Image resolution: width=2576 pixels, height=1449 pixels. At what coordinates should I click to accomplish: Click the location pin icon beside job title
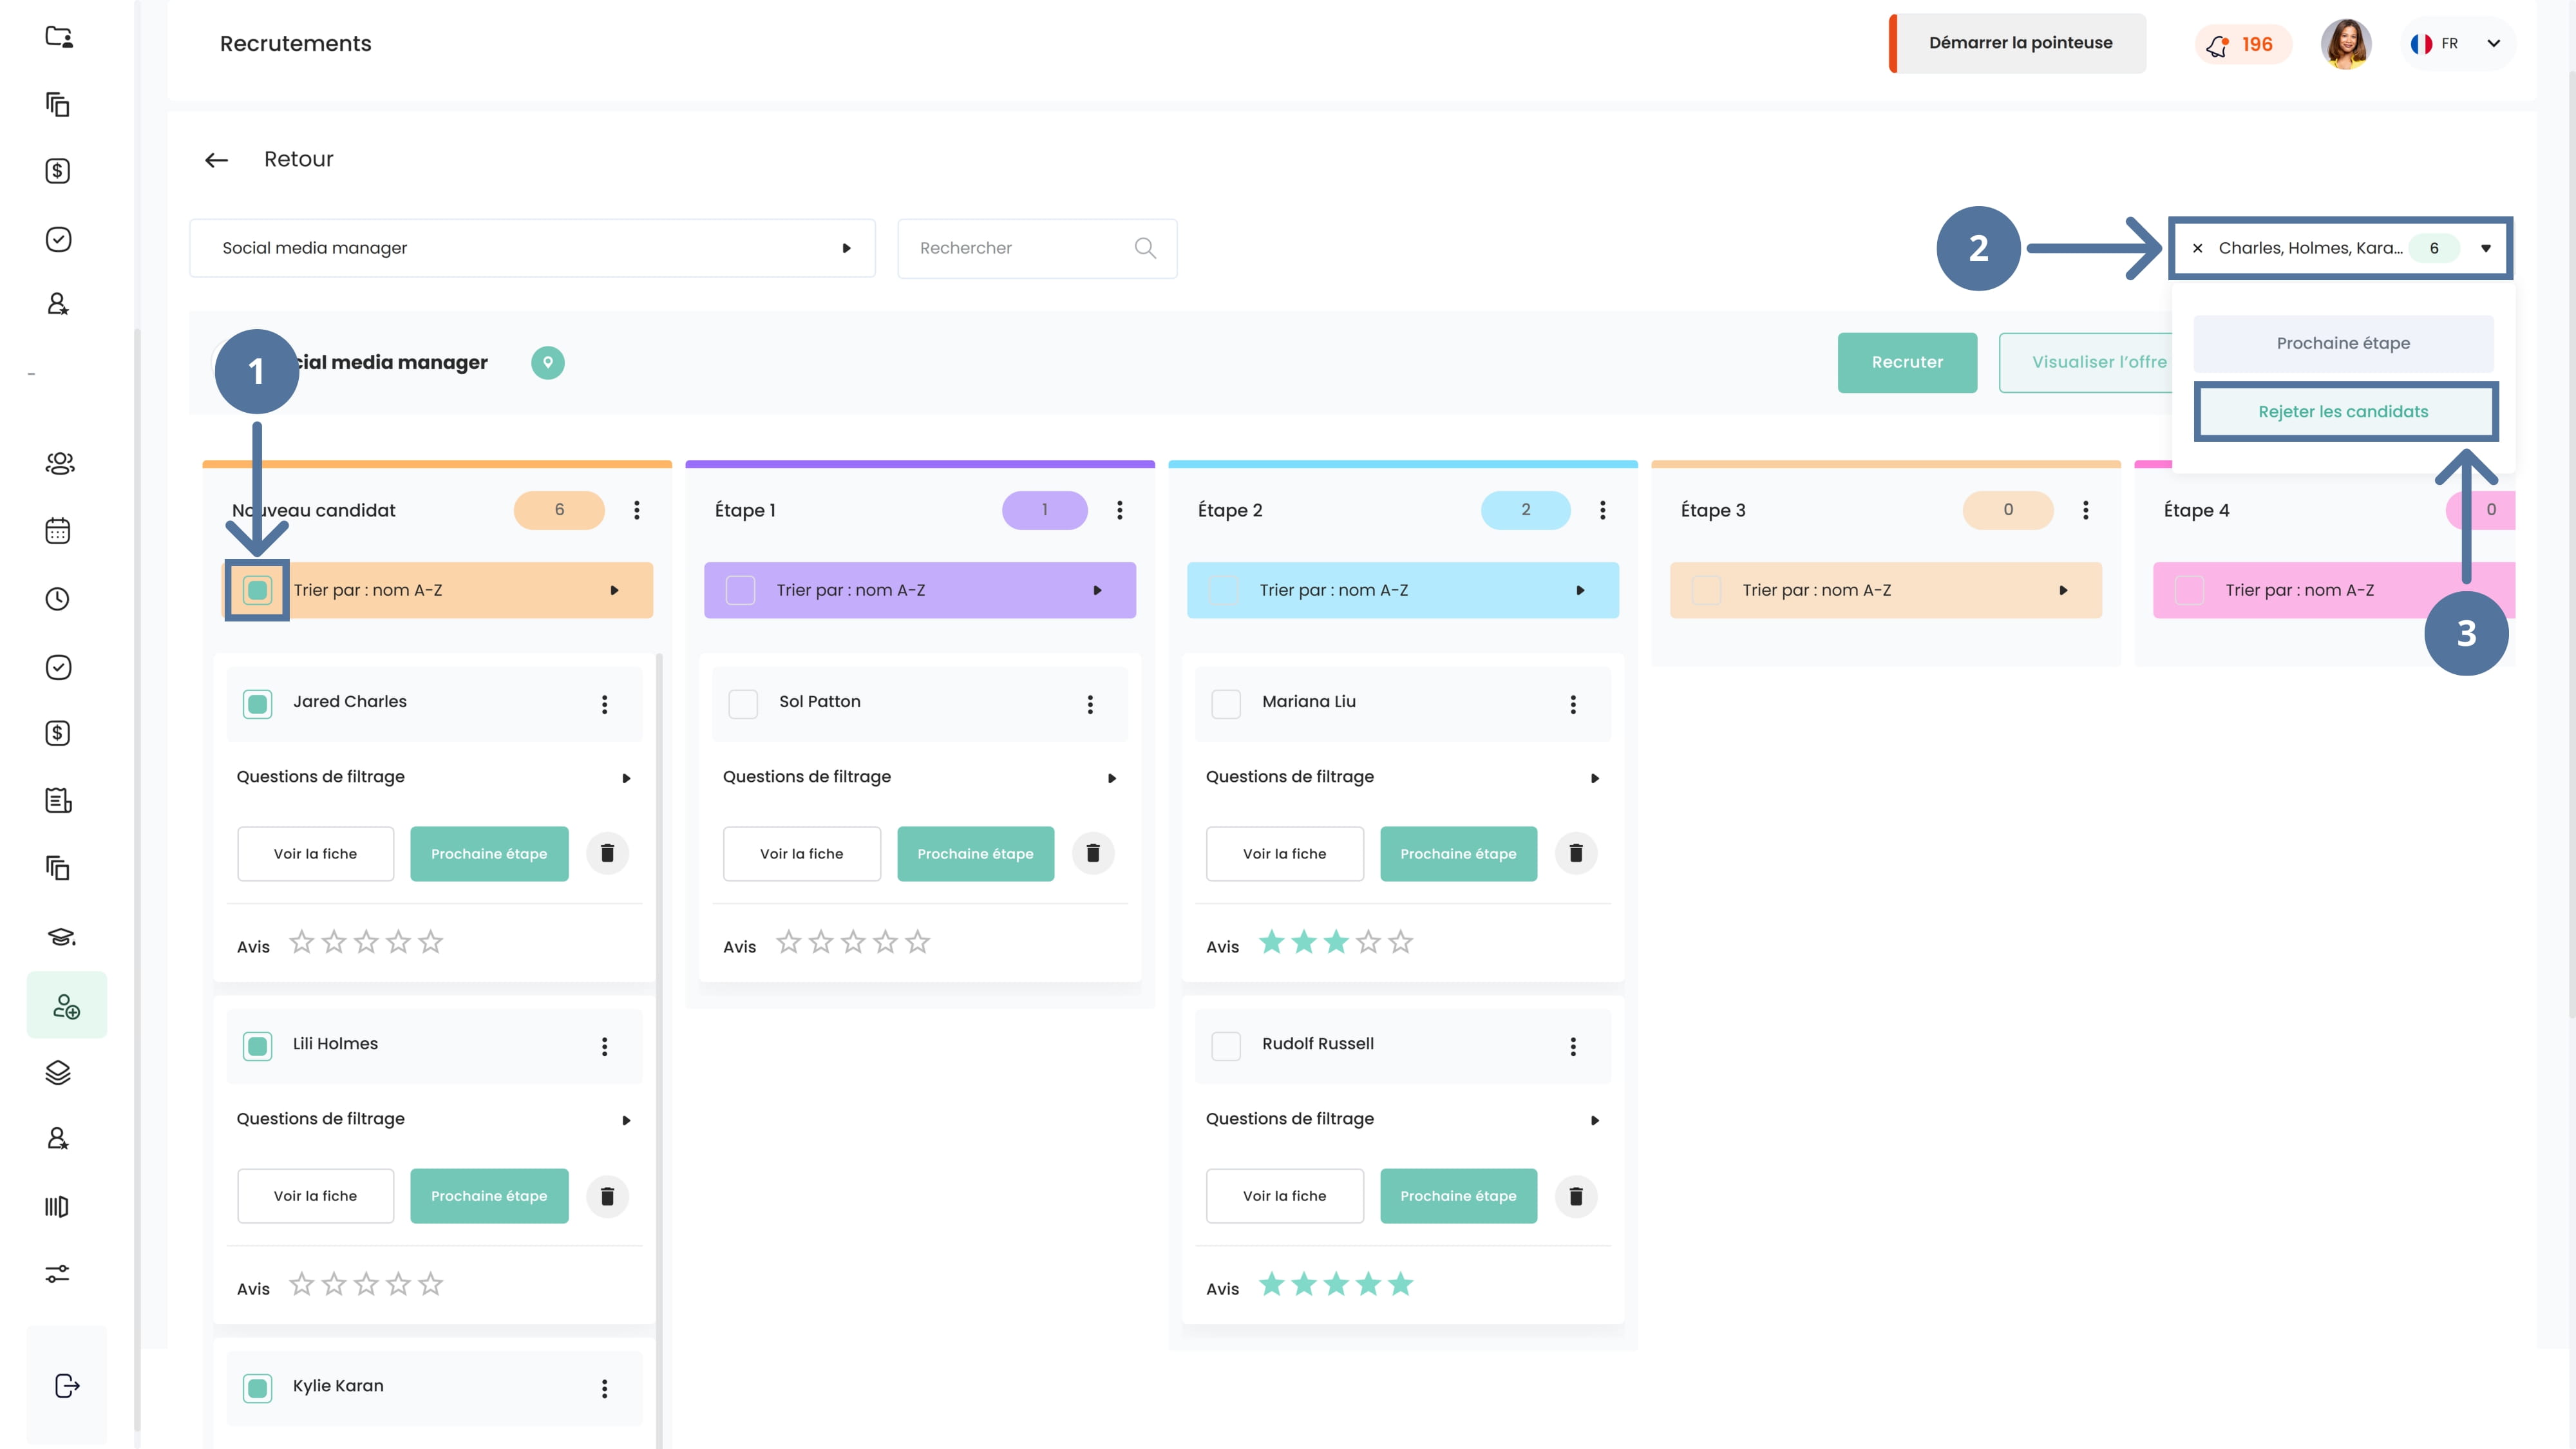click(547, 362)
